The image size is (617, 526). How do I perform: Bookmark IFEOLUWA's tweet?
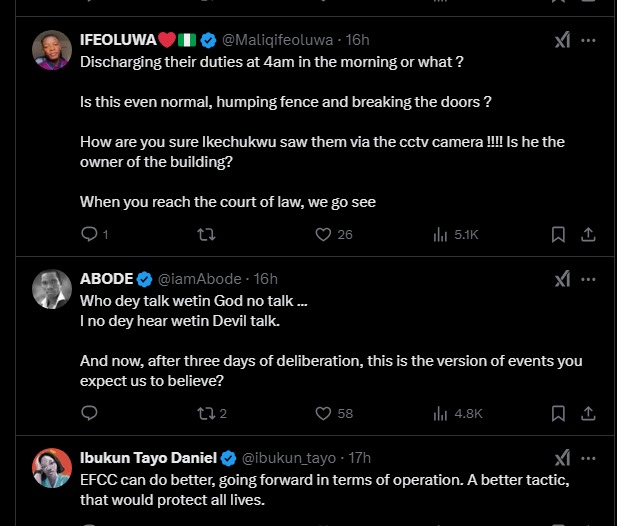(x=559, y=234)
